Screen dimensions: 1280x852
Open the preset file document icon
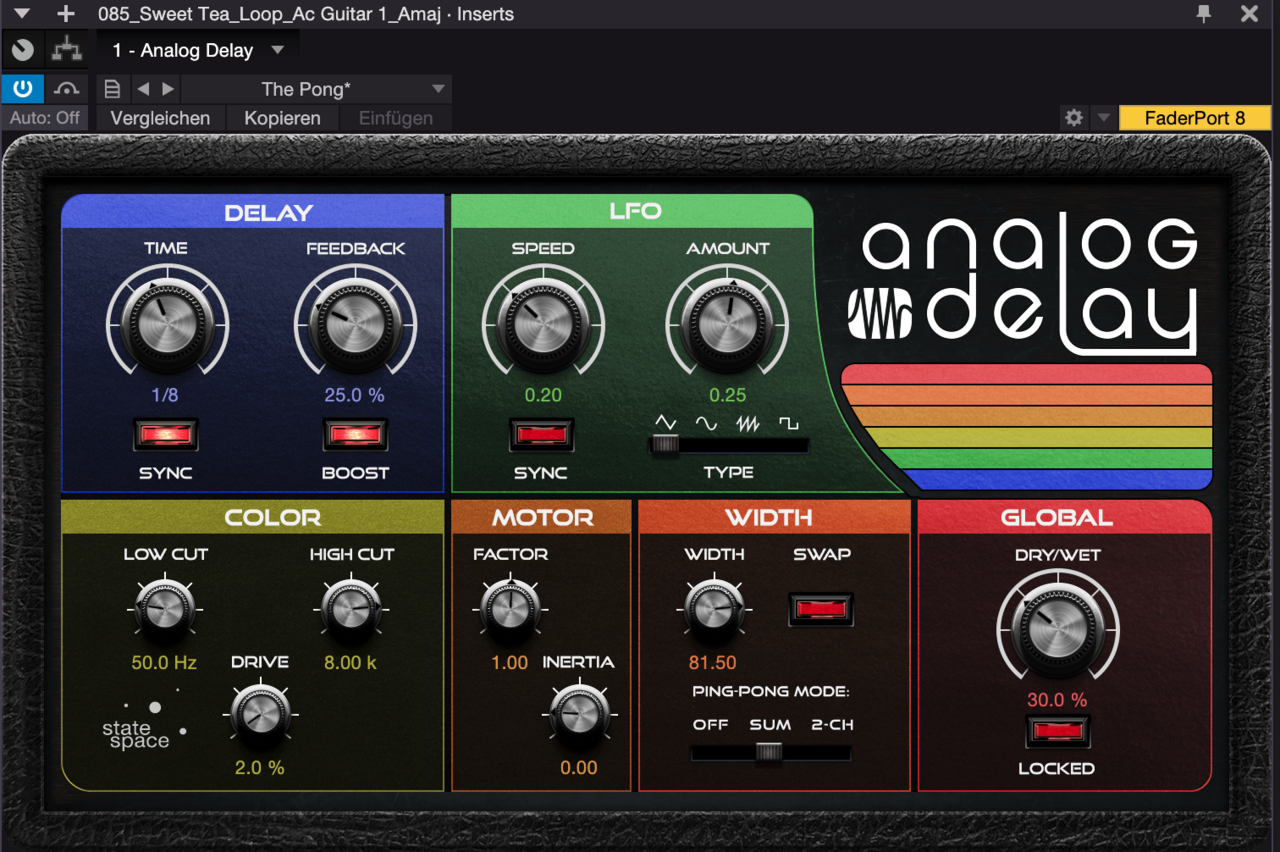pos(112,89)
